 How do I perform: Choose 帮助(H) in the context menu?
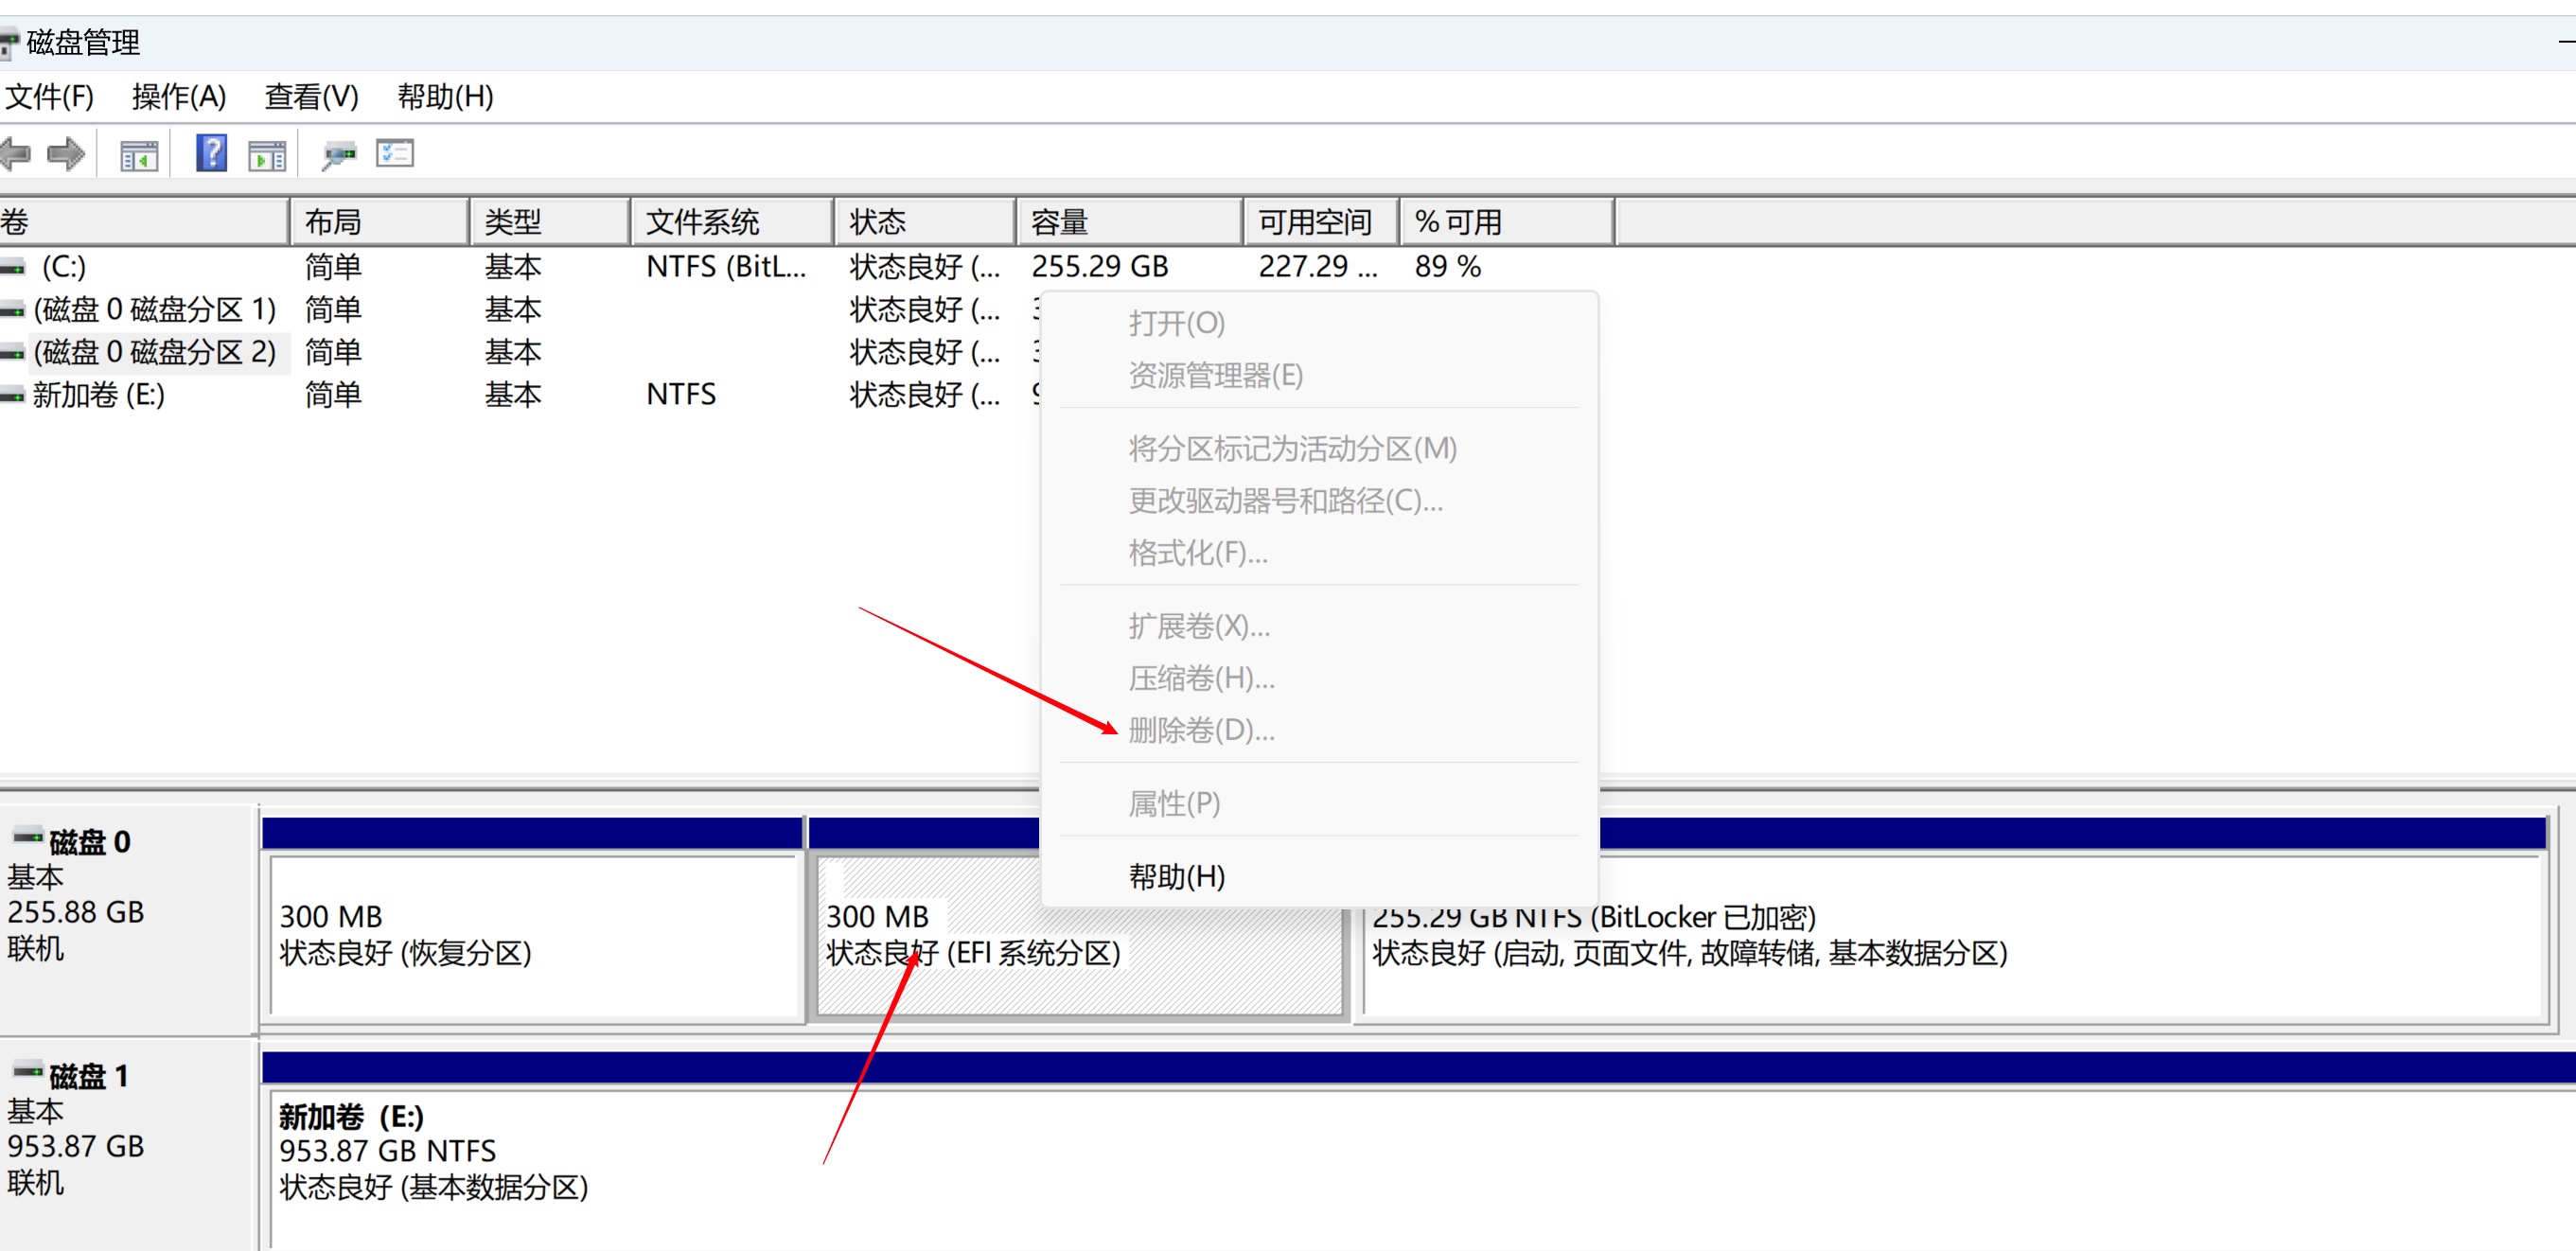click(x=1319, y=876)
